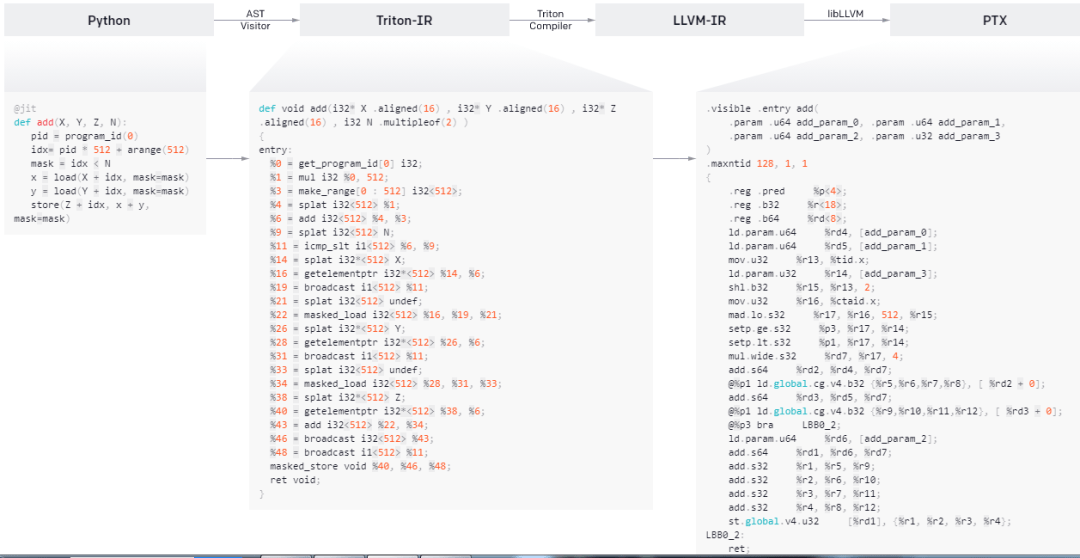The height and width of the screenshot is (558, 1080).
Task: Click the '@jit' decorator line
Action: [x=25, y=109]
